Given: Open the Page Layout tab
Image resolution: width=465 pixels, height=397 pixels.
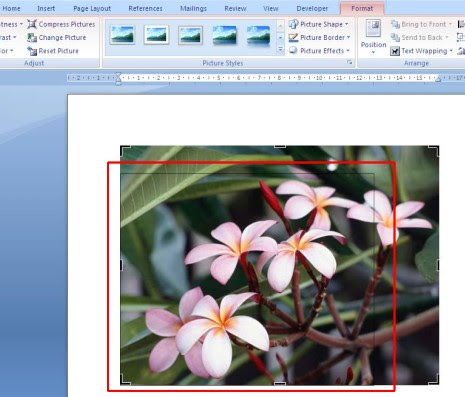Looking at the screenshot, I should pos(92,8).
